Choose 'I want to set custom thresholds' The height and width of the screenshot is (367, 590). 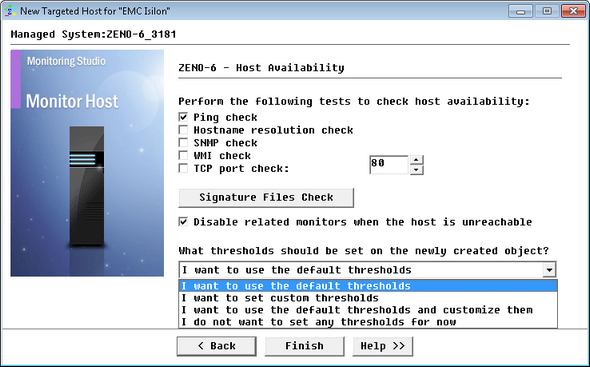click(x=368, y=298)
